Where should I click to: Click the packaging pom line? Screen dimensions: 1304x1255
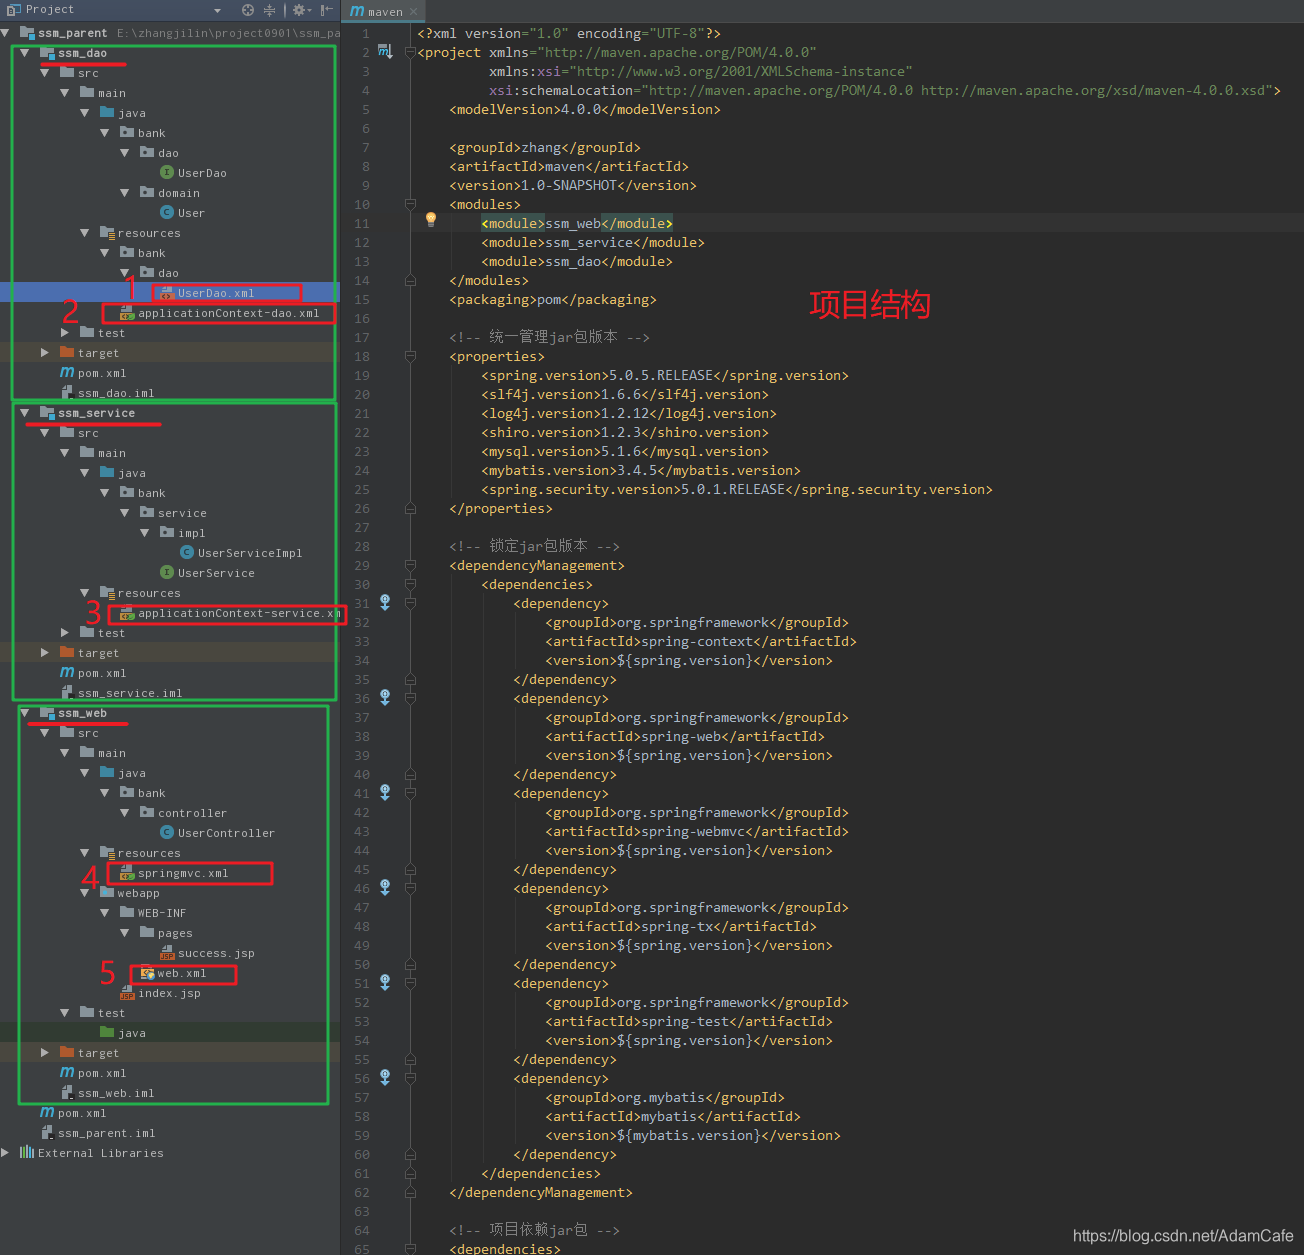(x=553, y=299)
